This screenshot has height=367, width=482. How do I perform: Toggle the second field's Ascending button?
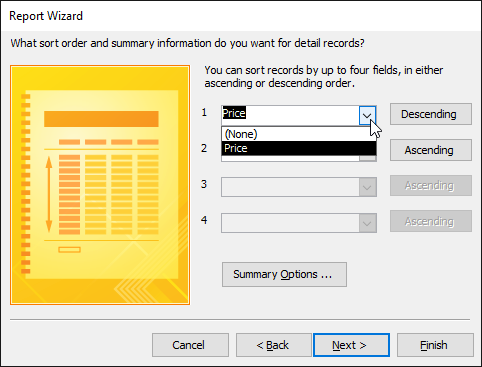431,150
